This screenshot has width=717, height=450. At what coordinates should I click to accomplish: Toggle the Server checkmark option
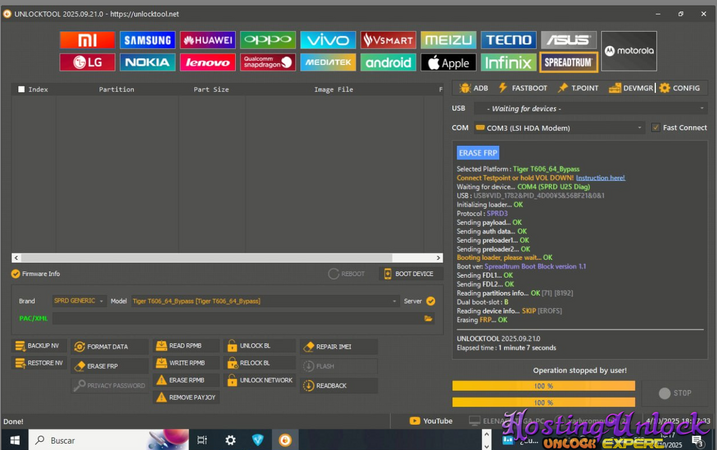point(430,300)
